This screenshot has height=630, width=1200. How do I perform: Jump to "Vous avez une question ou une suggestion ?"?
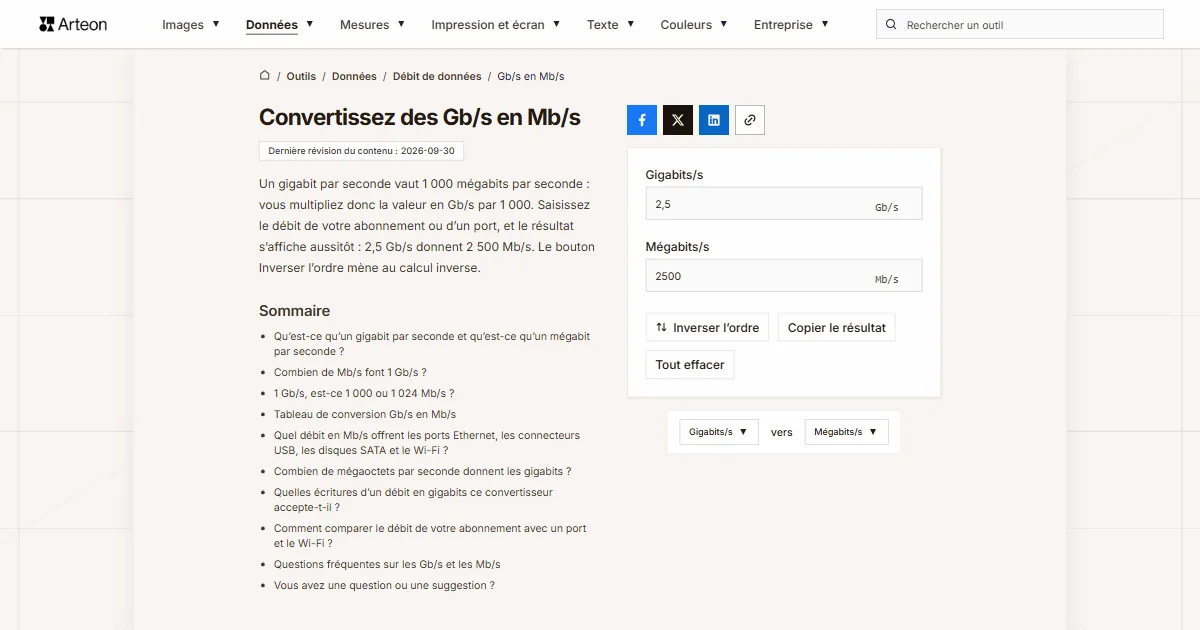[384, 585]
